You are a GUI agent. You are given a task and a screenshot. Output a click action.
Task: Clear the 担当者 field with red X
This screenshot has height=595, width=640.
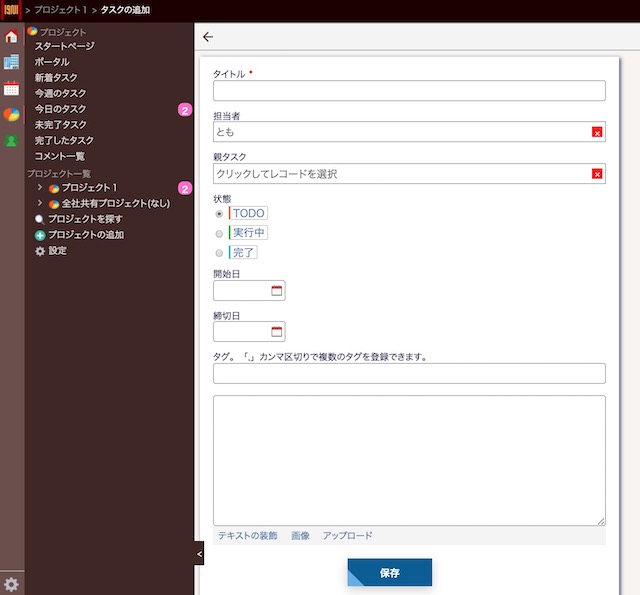597,132
